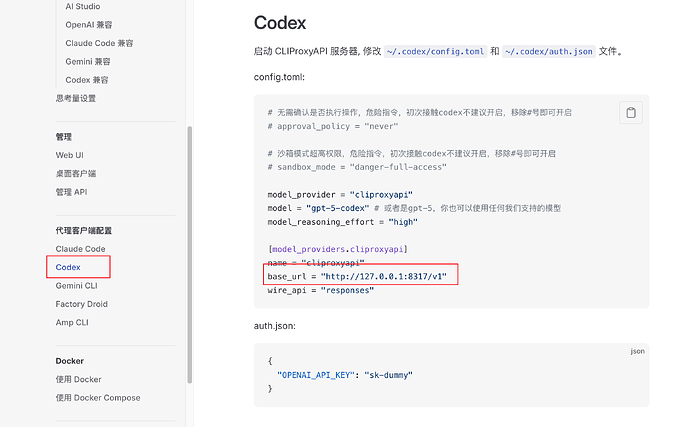Open the Claude Code 兼容 sidebar page
690x427 pixels.
tap(99, 43)
